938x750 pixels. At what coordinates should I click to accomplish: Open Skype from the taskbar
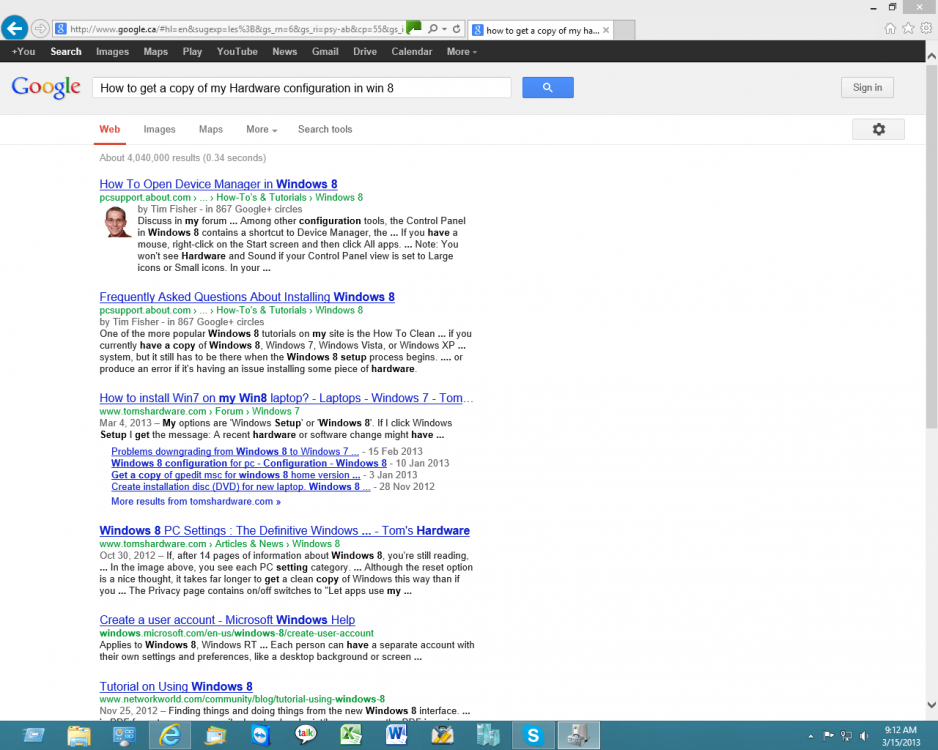pos(532,736)
